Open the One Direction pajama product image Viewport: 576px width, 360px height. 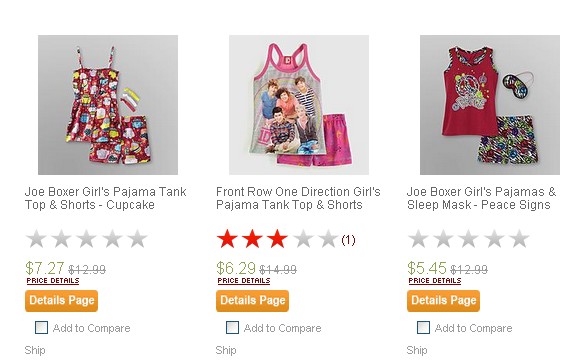tap(299, 105)
